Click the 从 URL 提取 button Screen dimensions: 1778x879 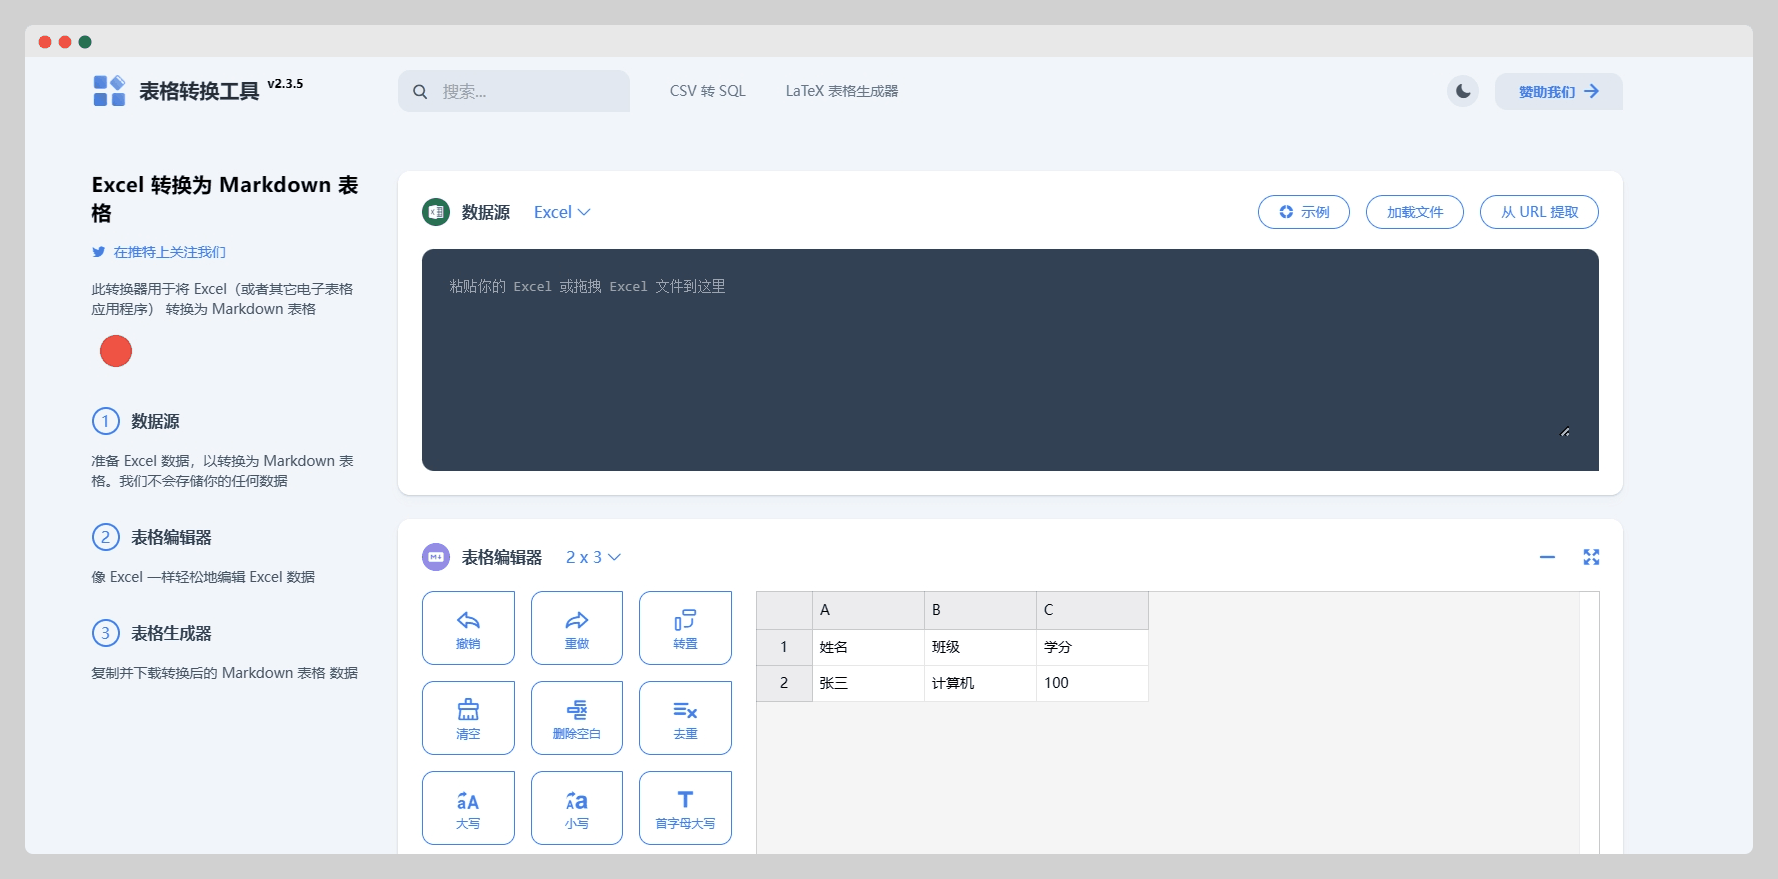[1539, 212]
